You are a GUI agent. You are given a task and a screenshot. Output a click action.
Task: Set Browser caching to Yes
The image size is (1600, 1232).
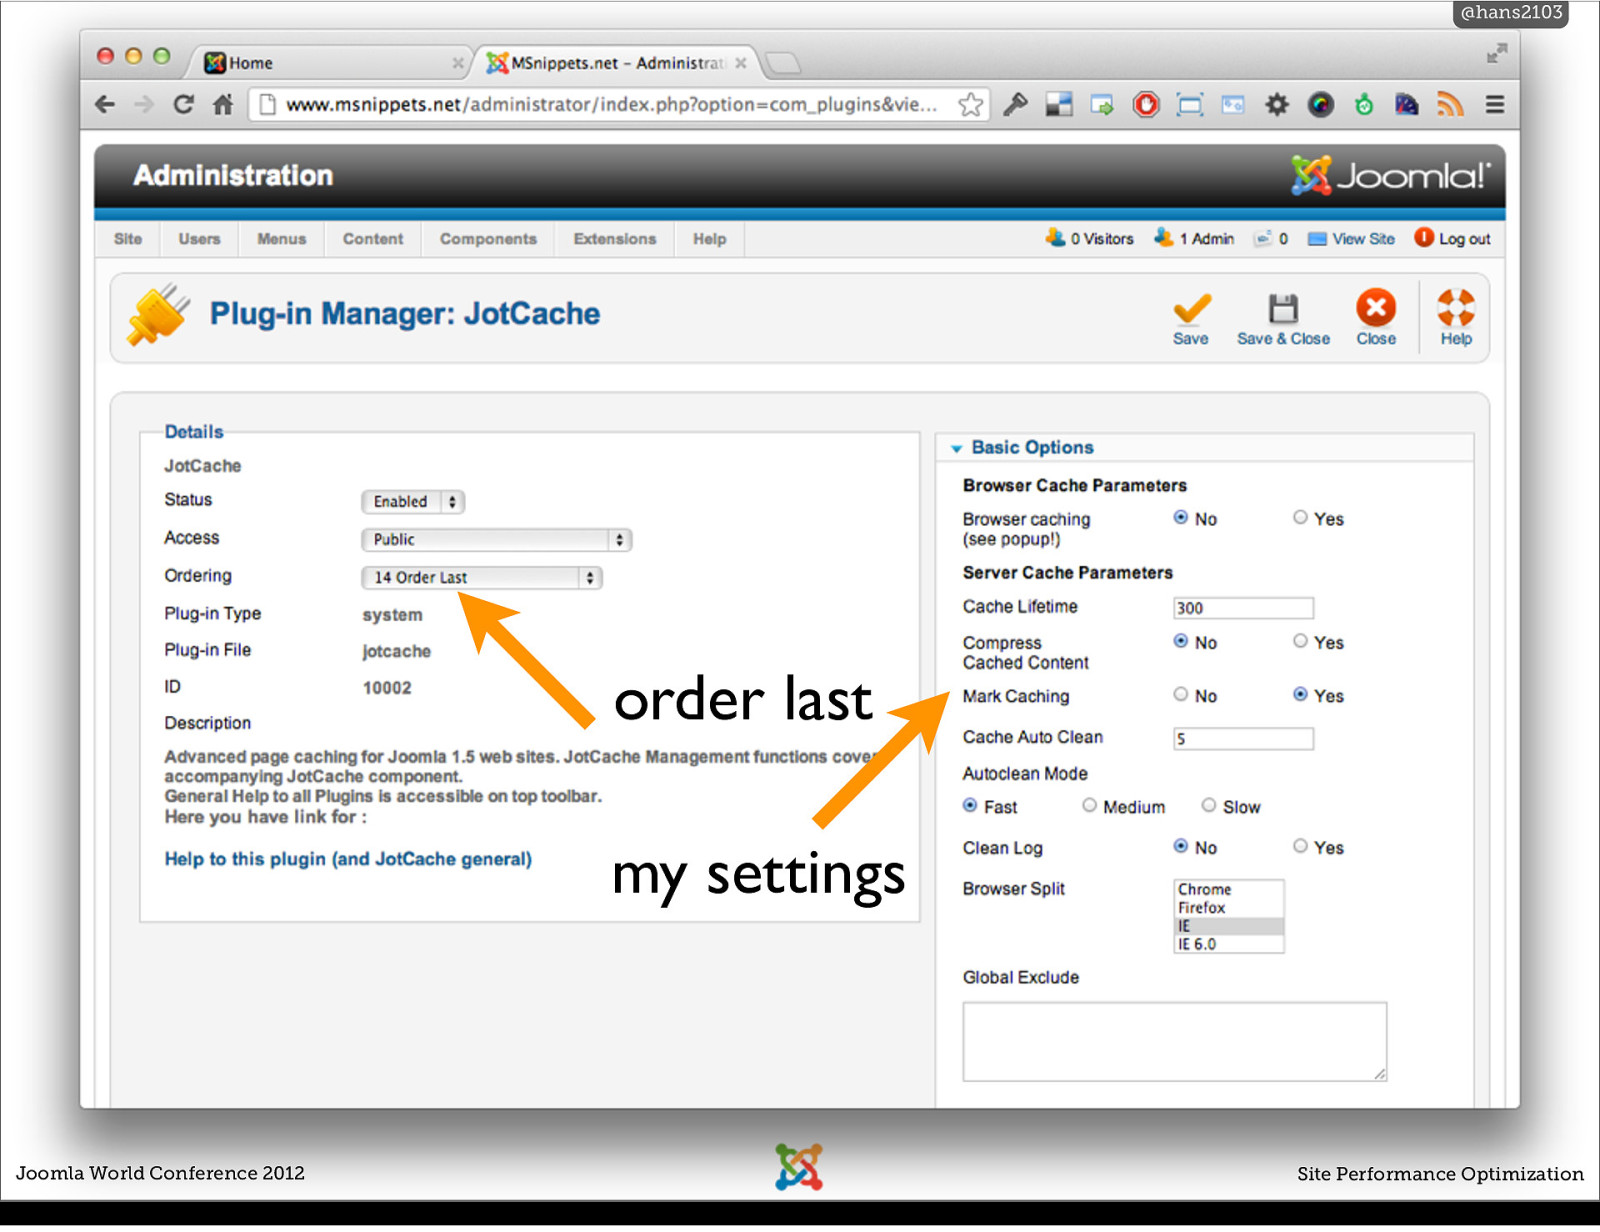click(x=1300, y=518)
